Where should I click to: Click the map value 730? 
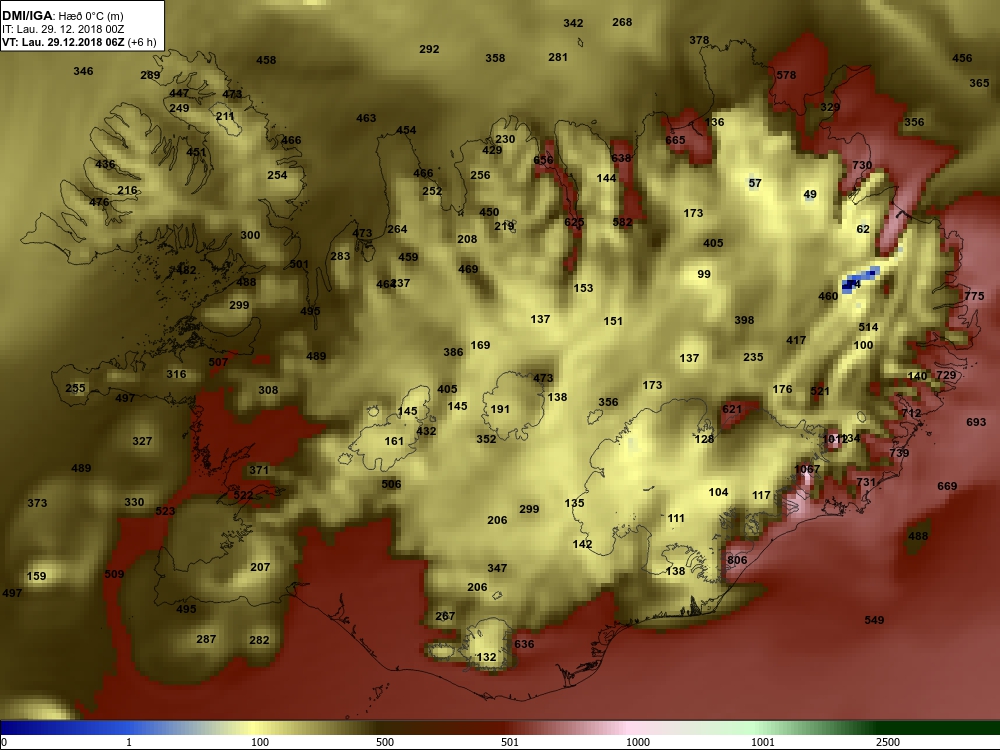pyautogui.click(x=862, y=165)
